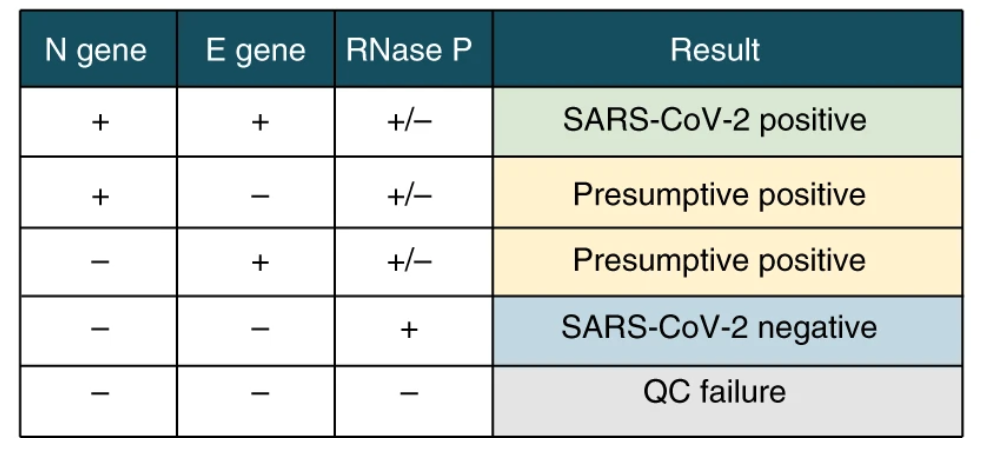Click the "N gene" column header
This screenshot has width=982, height=450.
96,50
